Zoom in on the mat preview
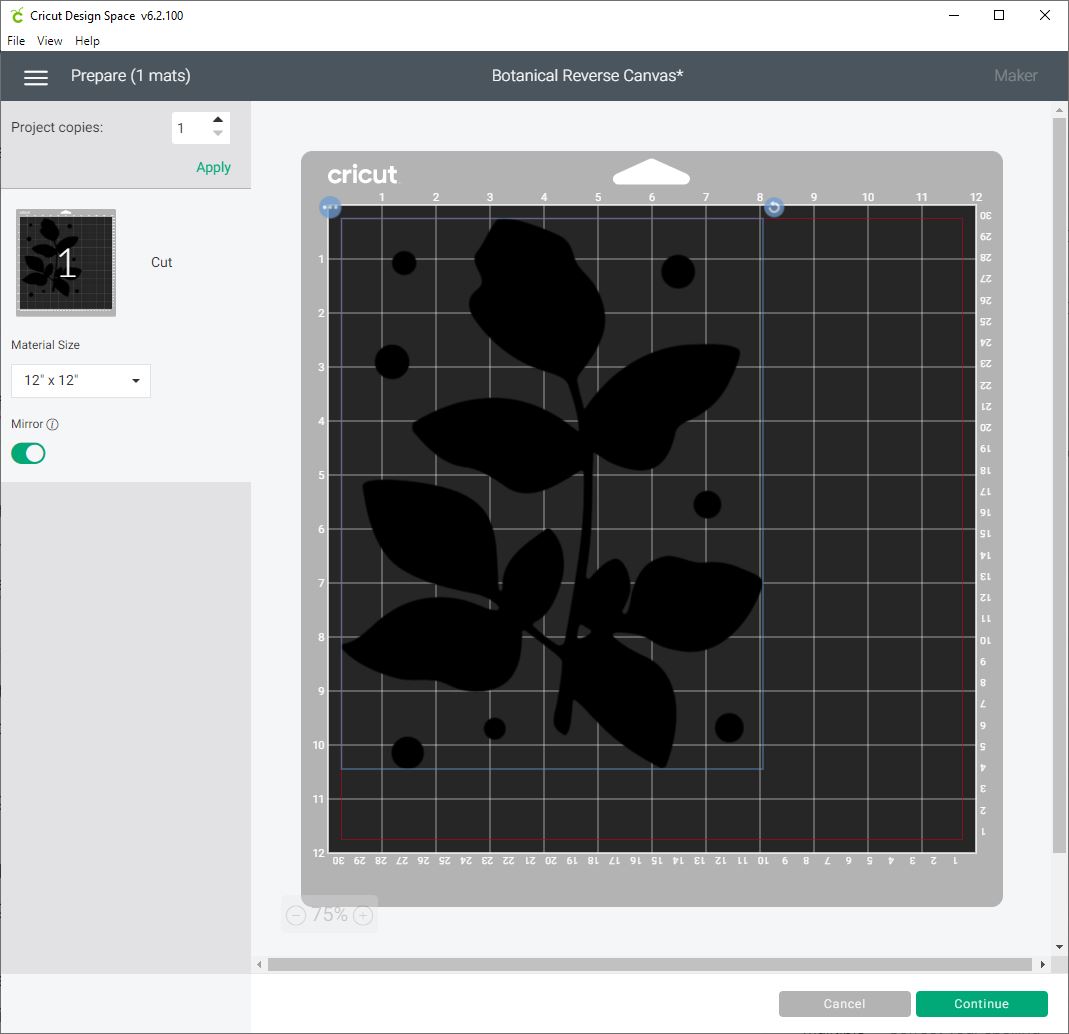Viewport: 1069px width, 1034px height. [362, 914]
